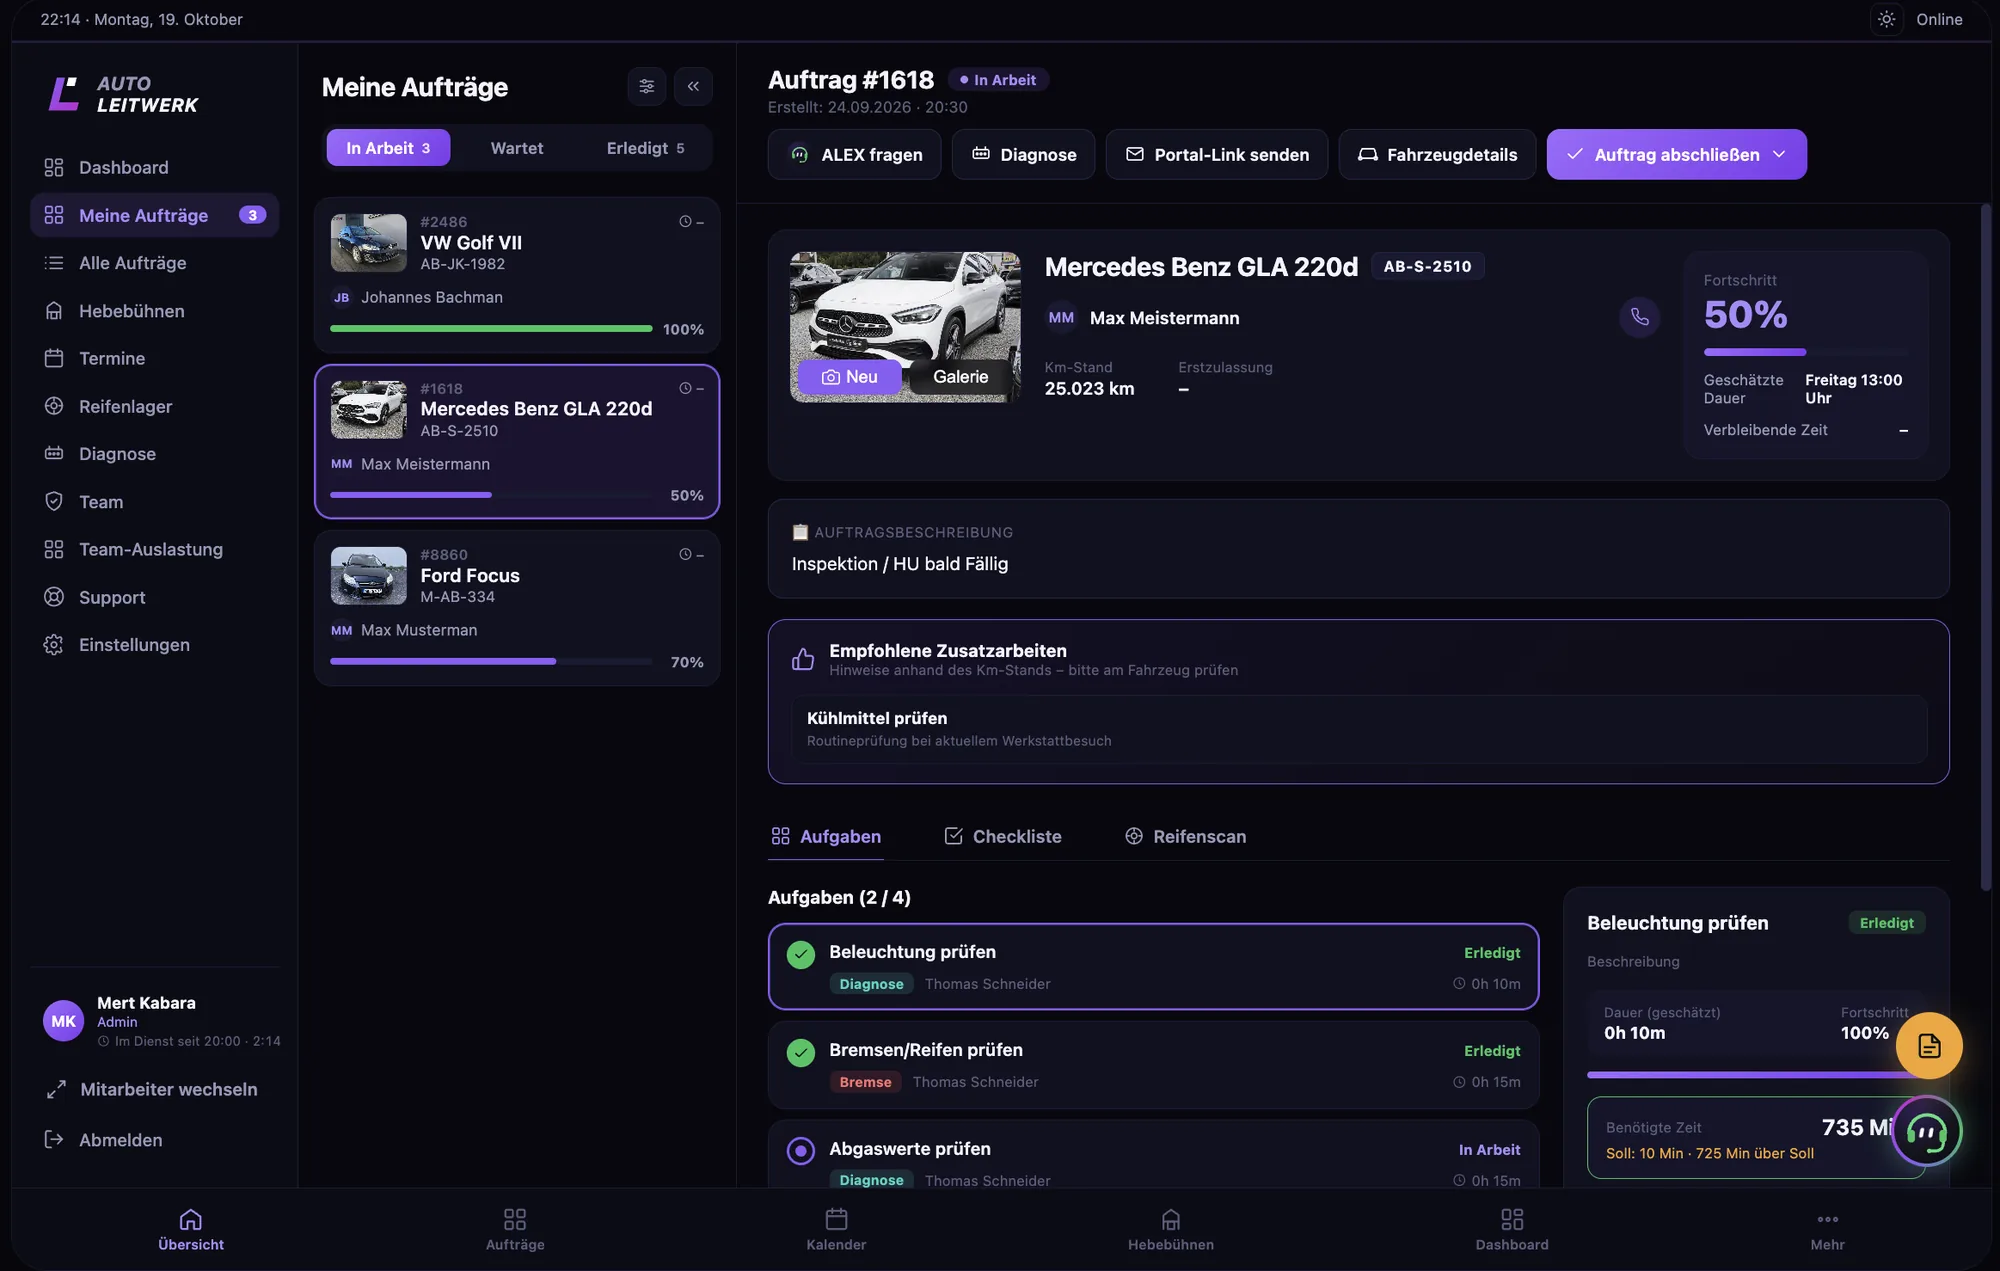This screenshot has width=2000, height=1271.
Task: Click Abmelden to log out
Action: pyautogui.click(x=103, y=1140)
